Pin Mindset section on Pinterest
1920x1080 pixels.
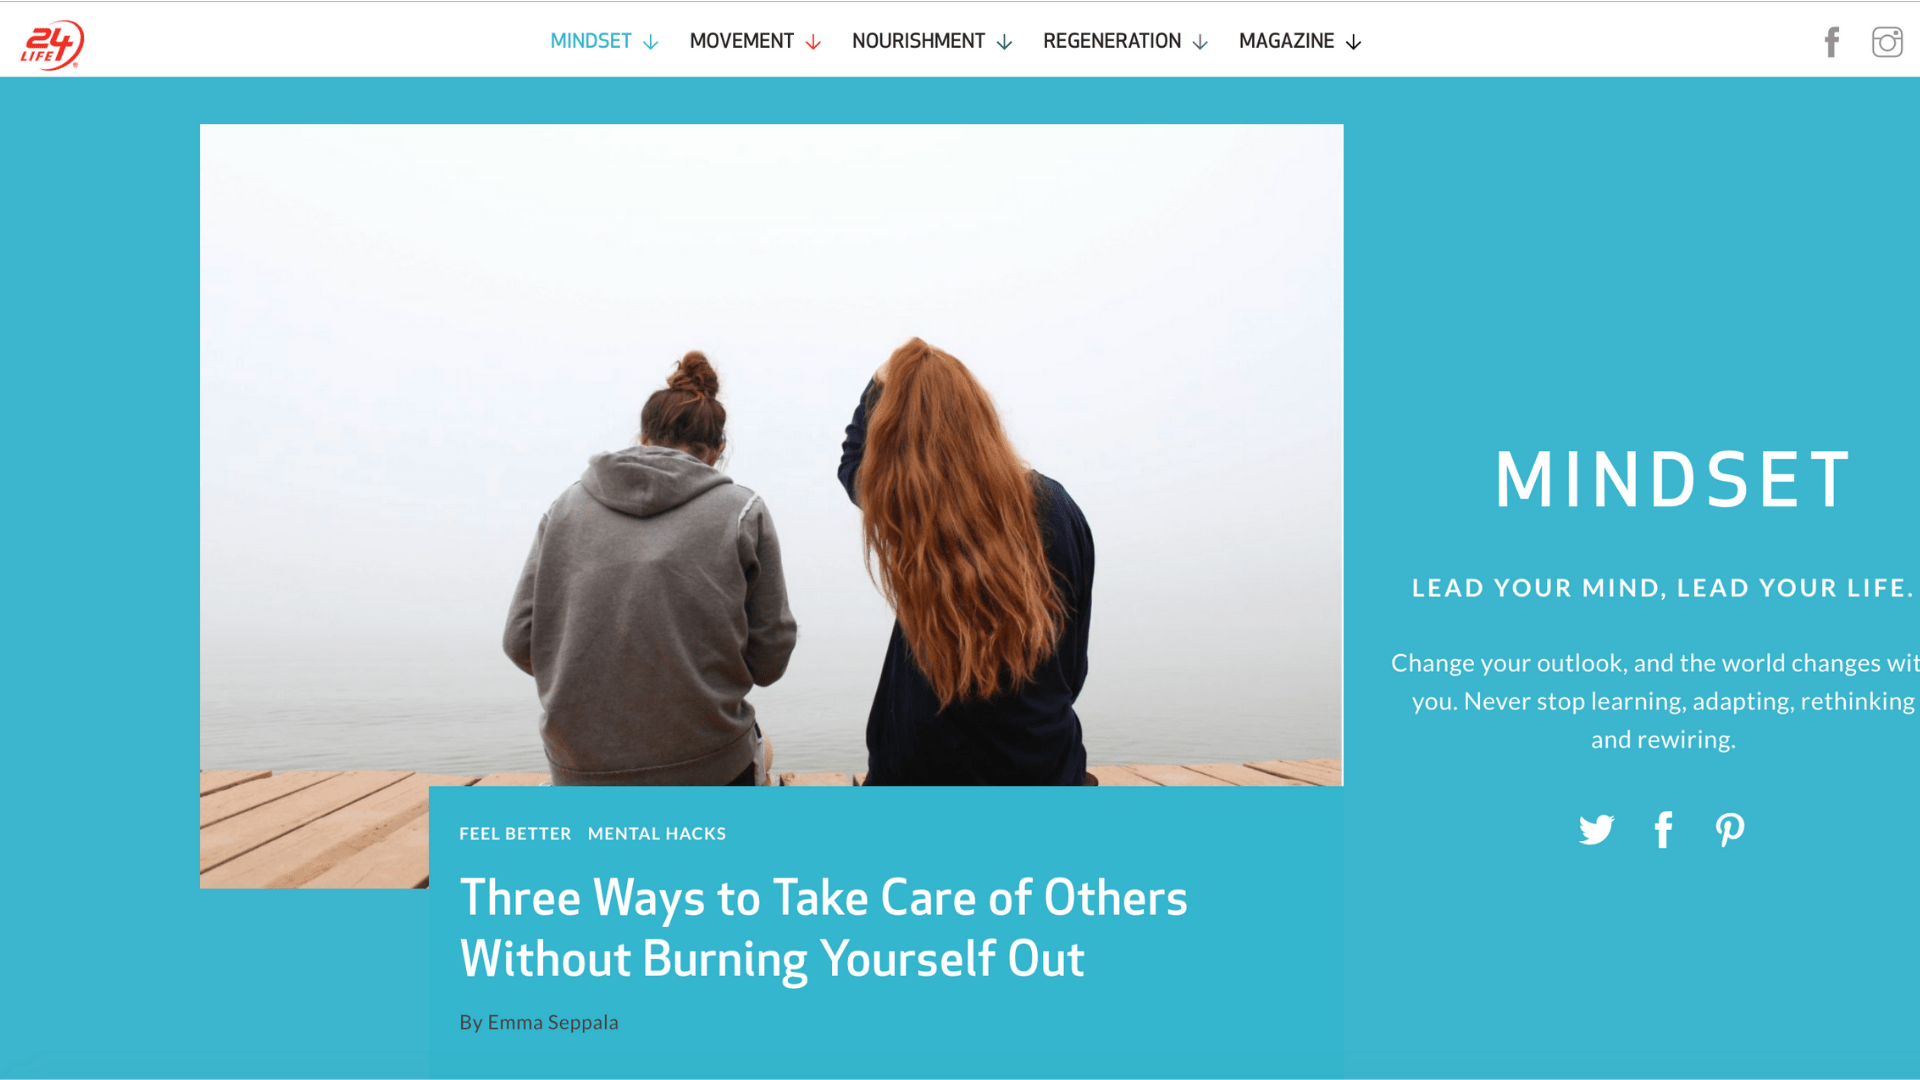click(x=1730, y=830)
